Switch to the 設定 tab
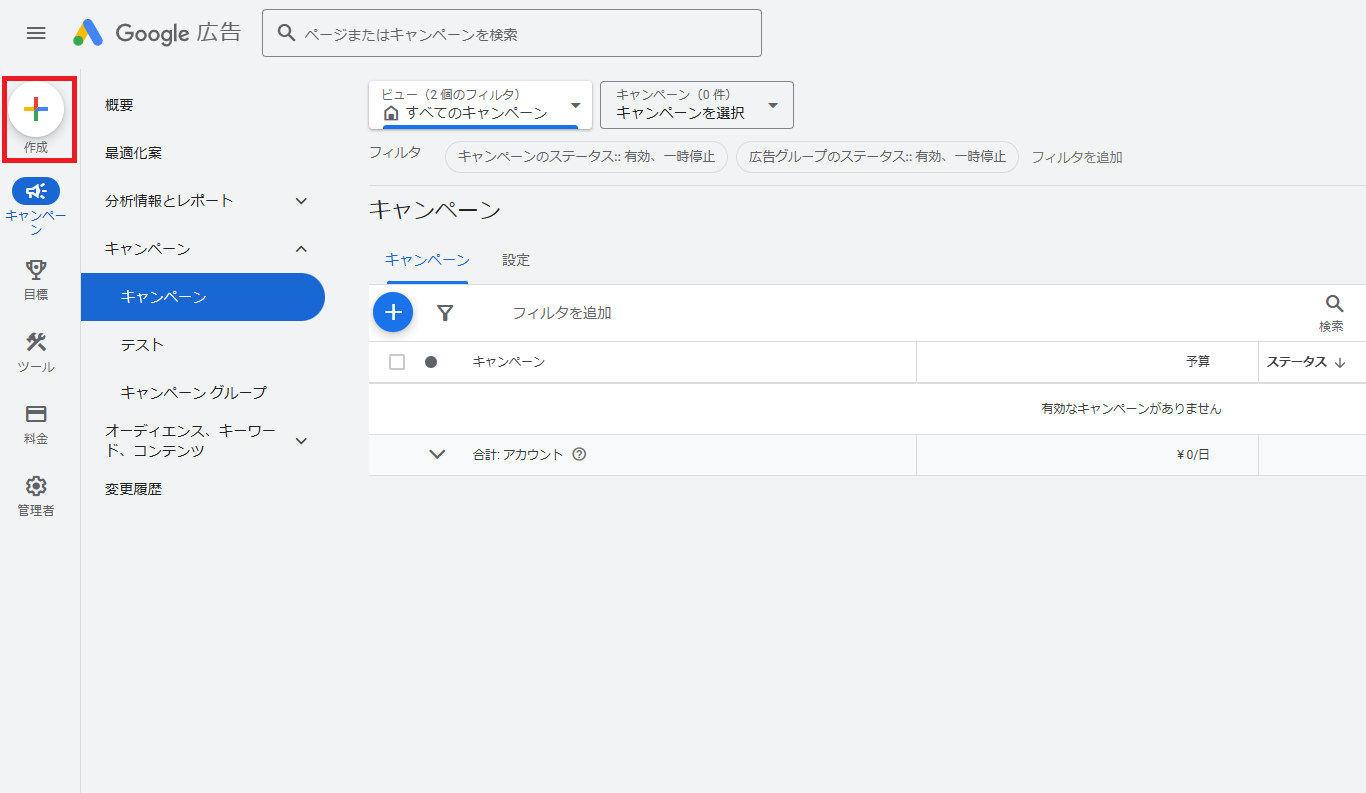The image size is (1366, 793). coord(516,260)
